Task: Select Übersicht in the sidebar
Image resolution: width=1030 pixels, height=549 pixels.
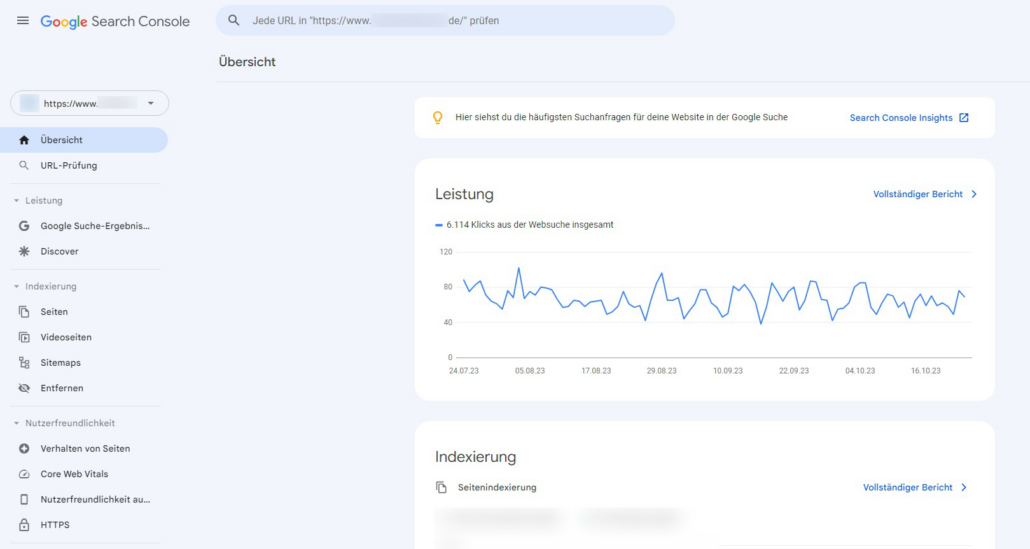Action: (x=84, y=140)
